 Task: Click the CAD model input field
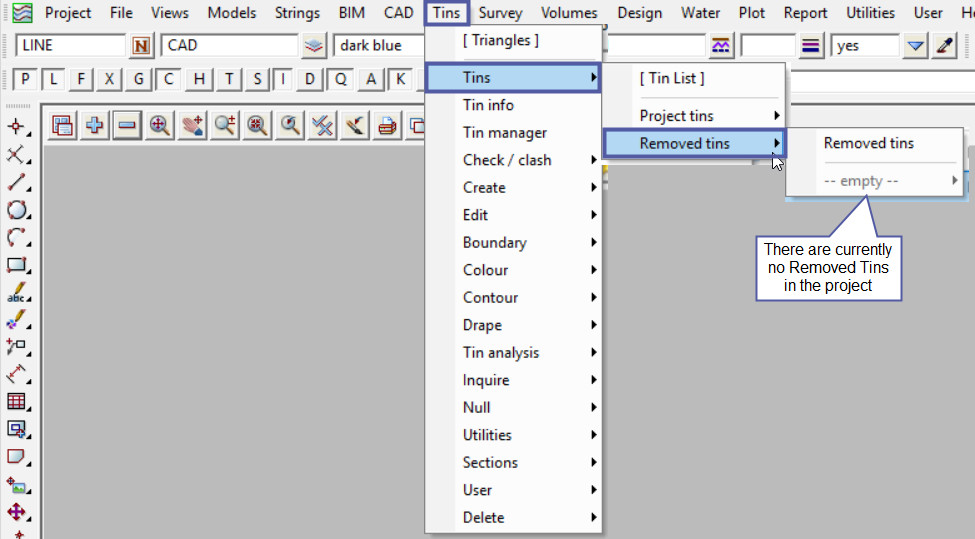[x=229, y=45]
